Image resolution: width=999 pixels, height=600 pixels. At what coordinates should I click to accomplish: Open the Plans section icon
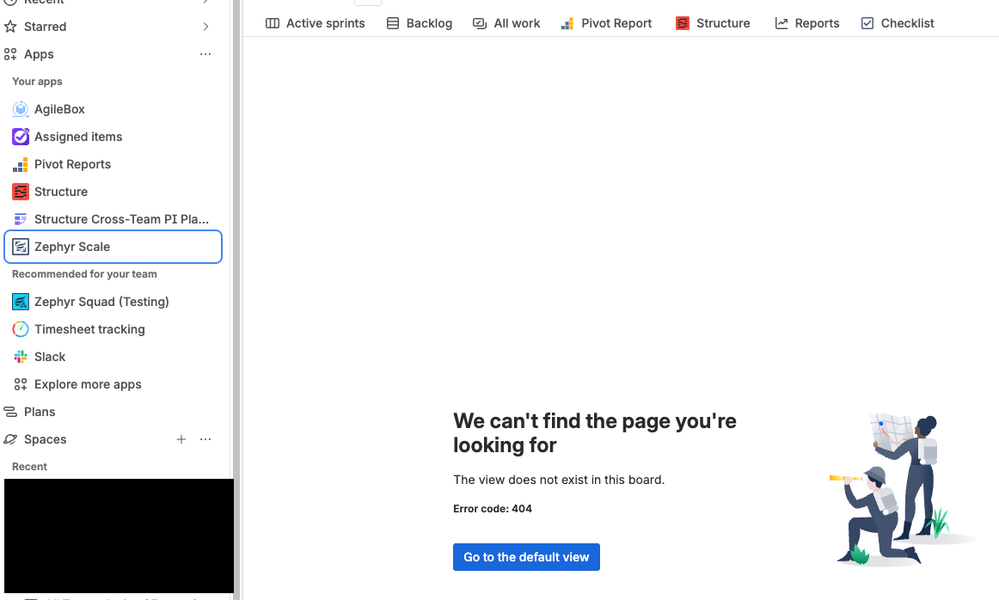pos(16,411)
